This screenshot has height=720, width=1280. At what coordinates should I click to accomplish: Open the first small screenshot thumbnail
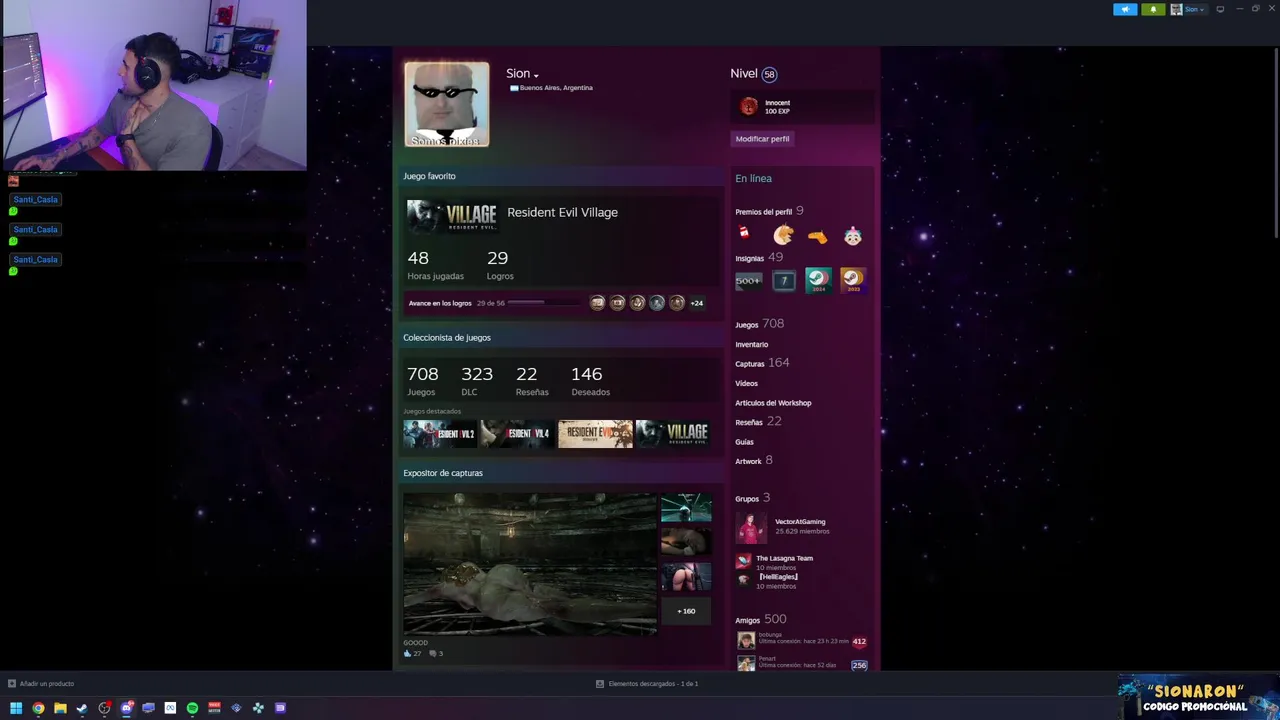pyautogui.click(x=686, y=507)
